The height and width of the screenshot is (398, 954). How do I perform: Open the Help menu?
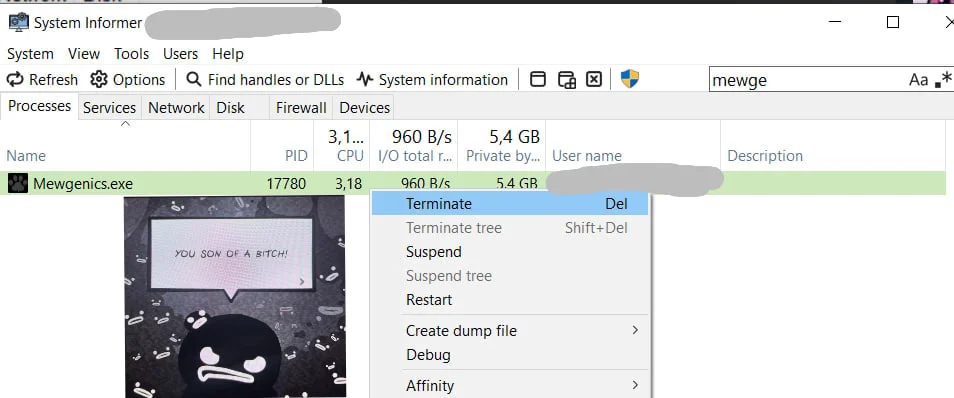228,54
